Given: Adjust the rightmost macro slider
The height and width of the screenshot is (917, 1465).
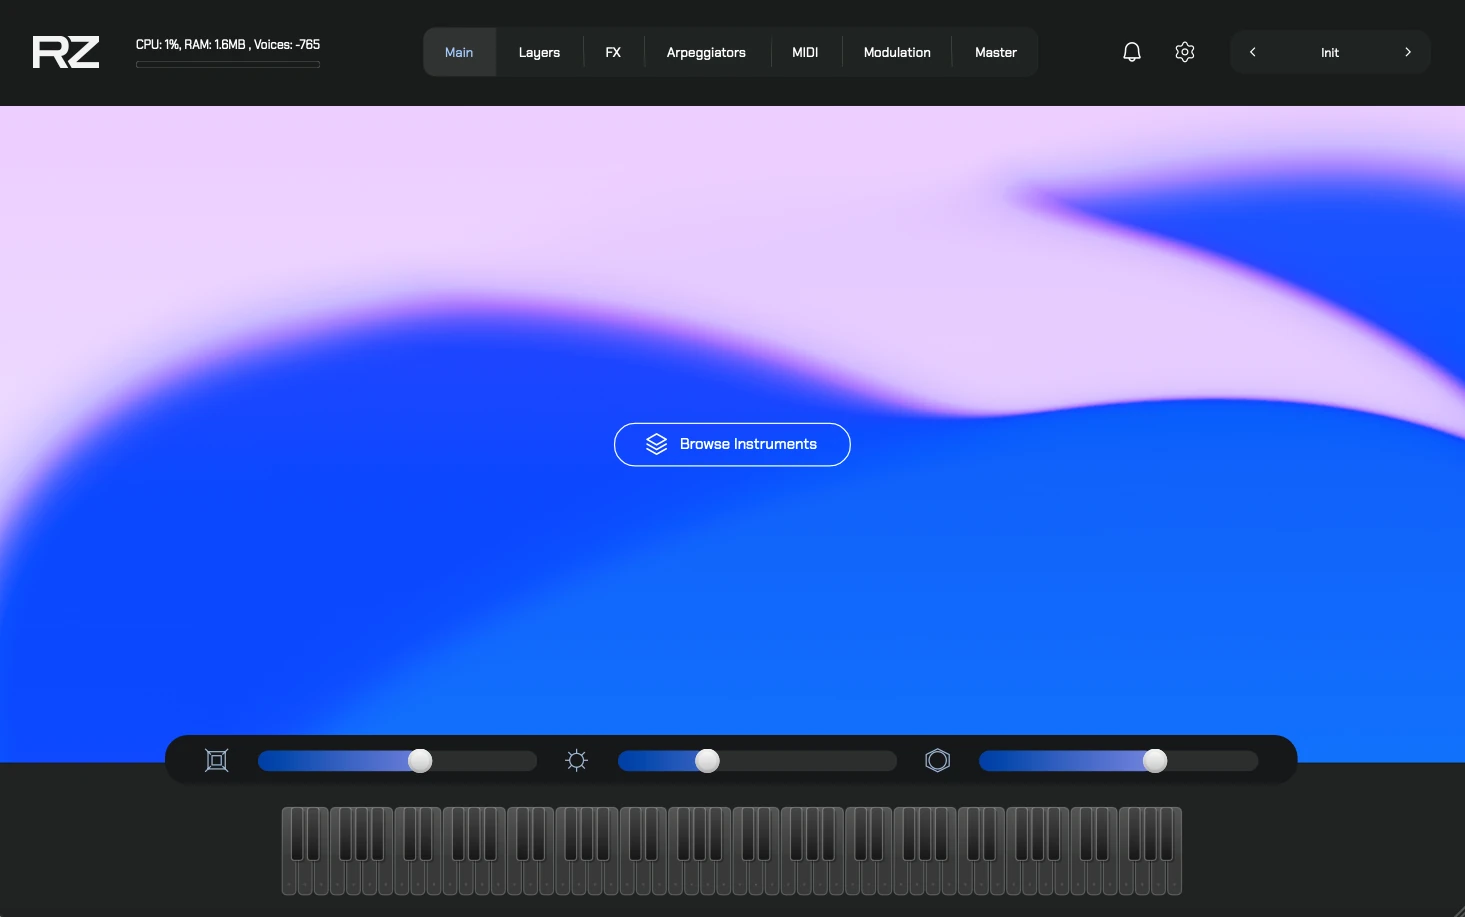Looking at the screenshot, I should (x=1155, y=761).
